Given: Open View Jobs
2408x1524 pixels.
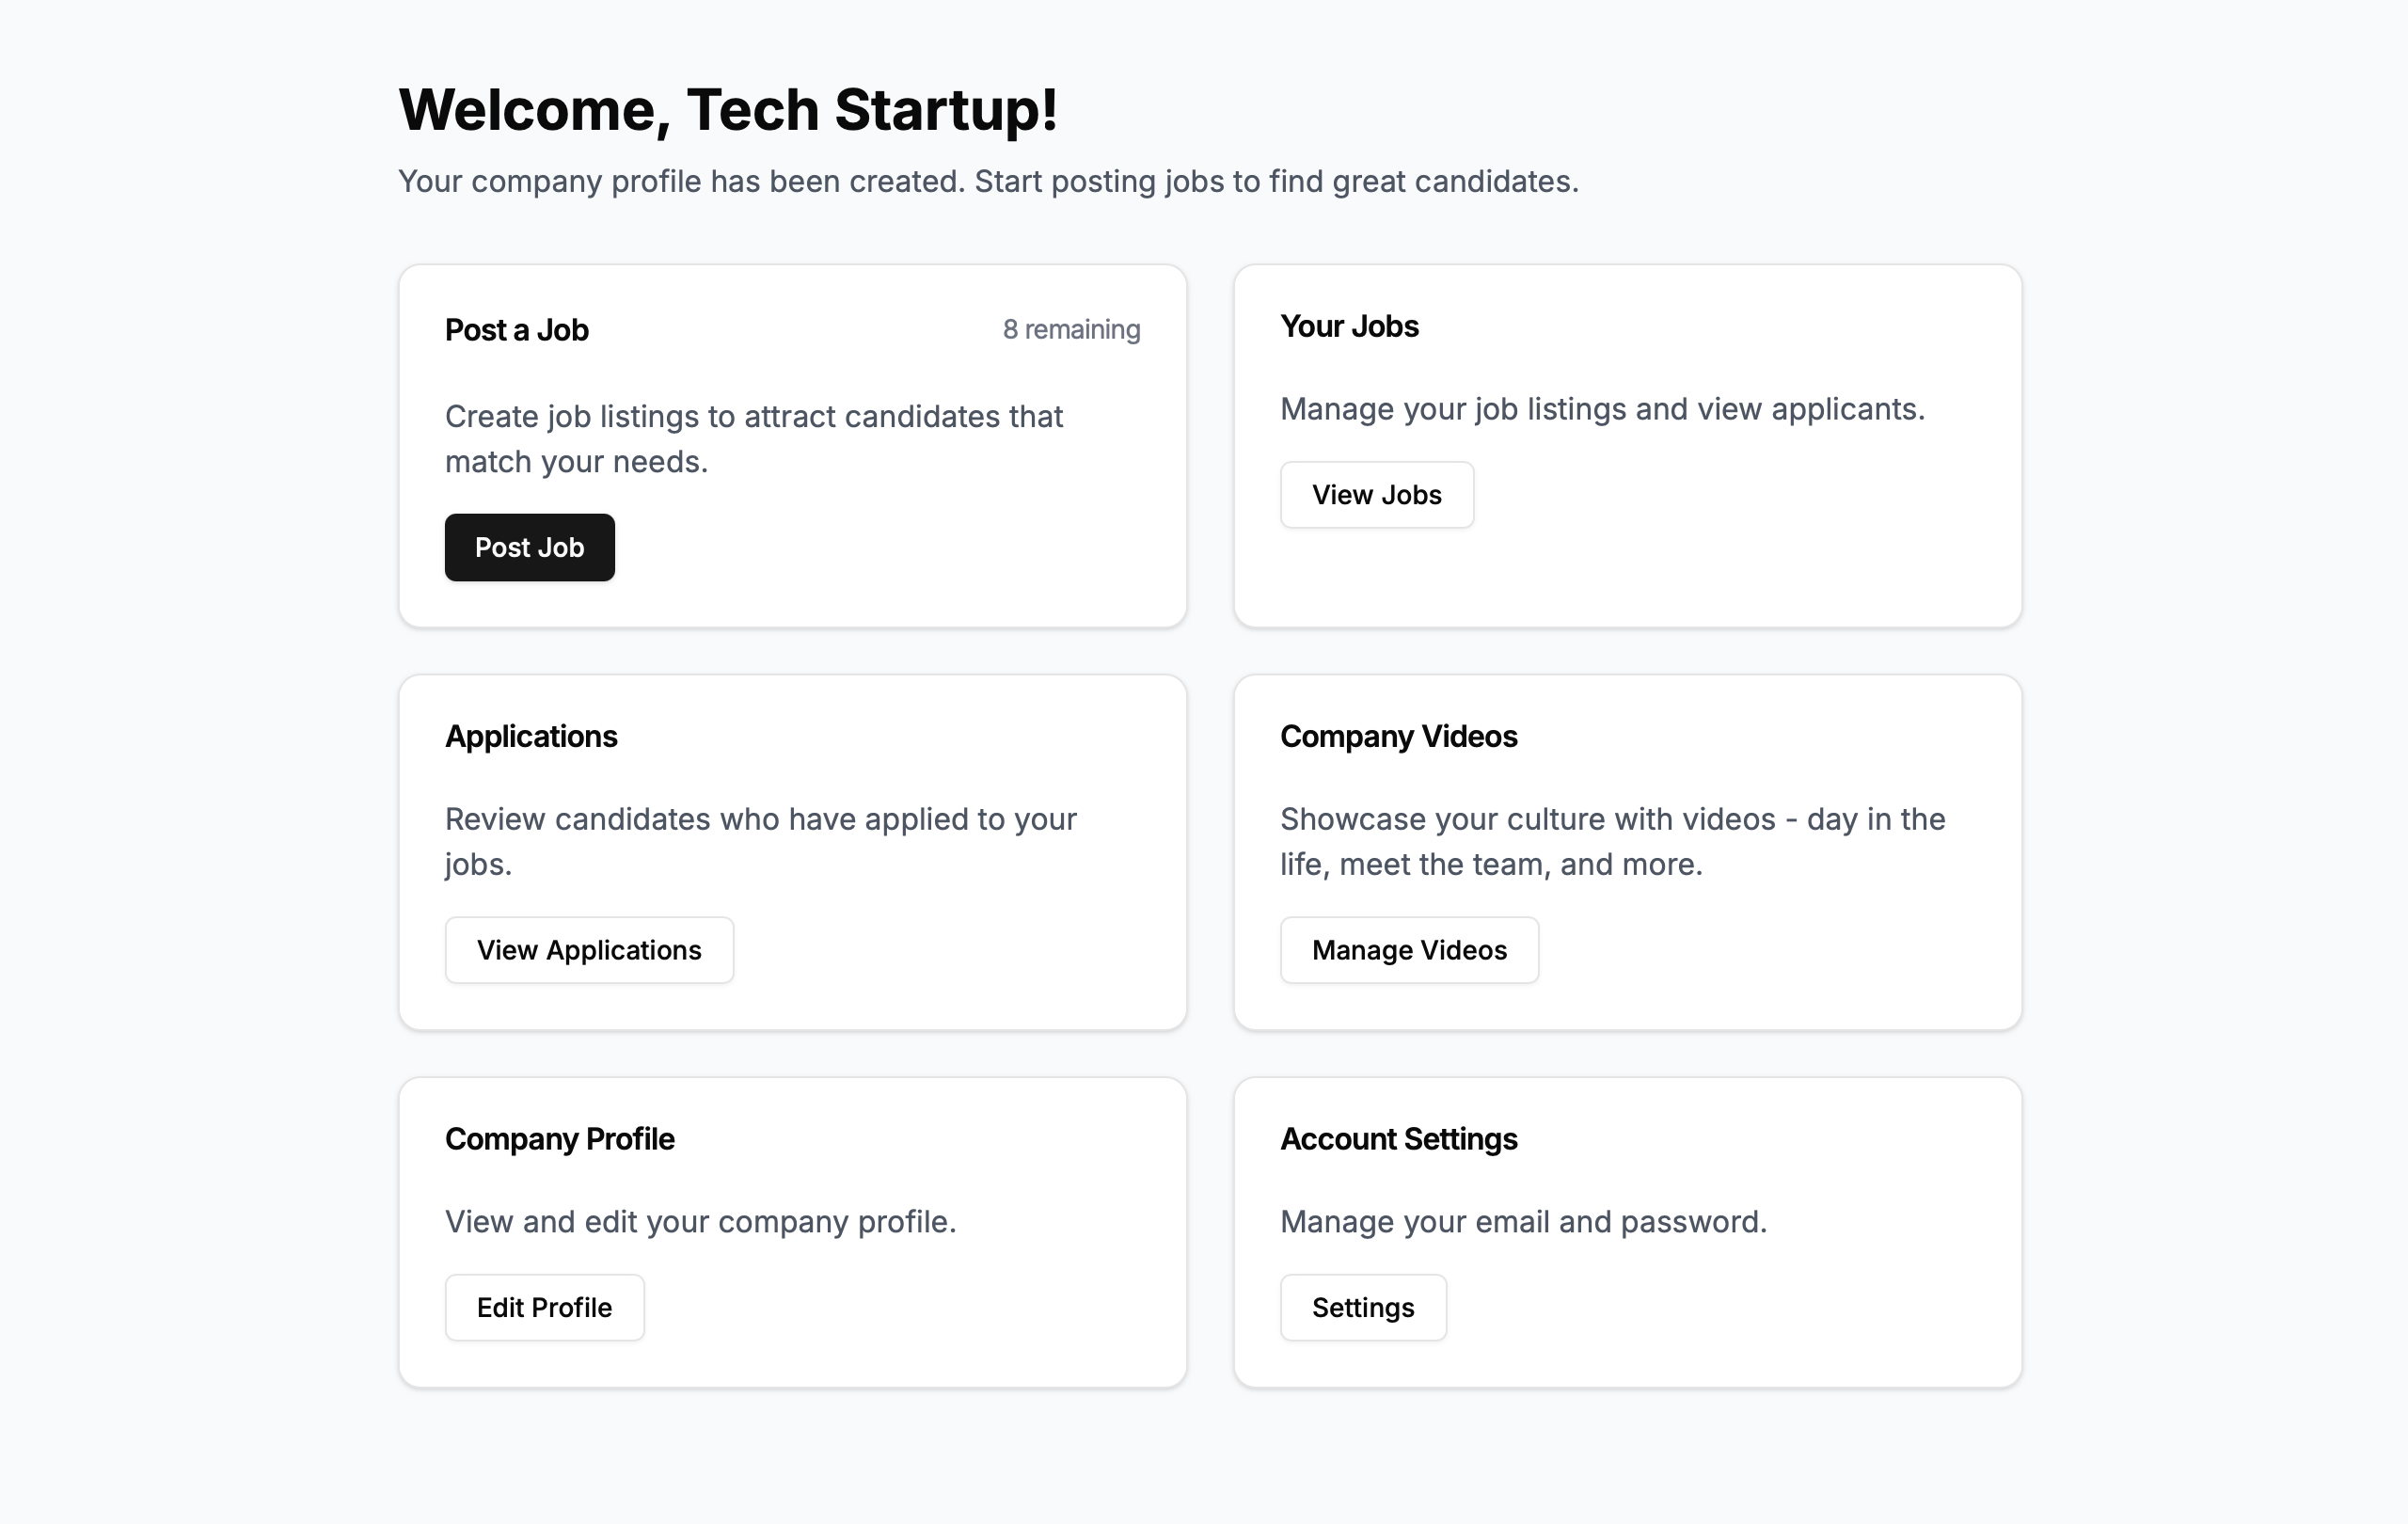Looking at the screenshot, I should tap(1376, 494).
